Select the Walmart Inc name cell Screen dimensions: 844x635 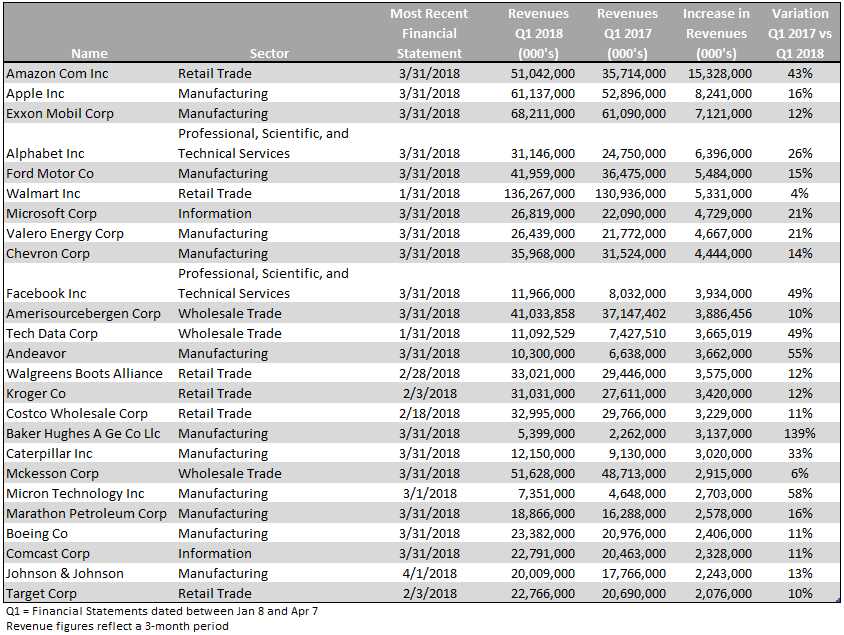[43, 193]
